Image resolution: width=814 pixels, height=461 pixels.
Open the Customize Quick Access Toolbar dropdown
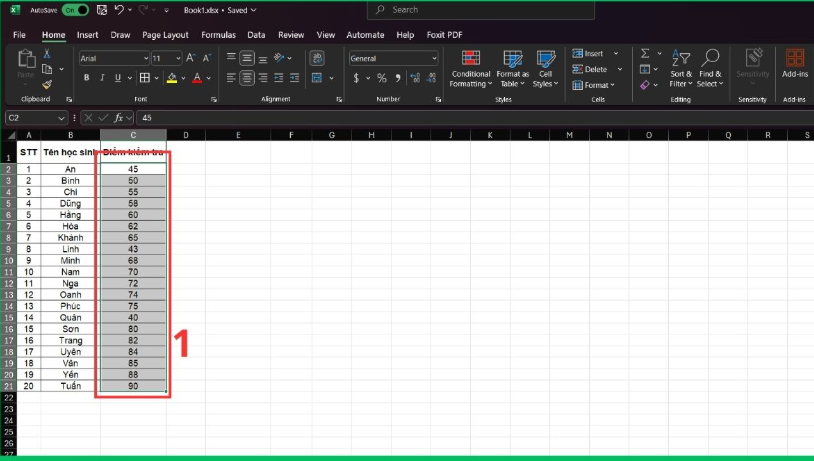[x=166, y=10]
